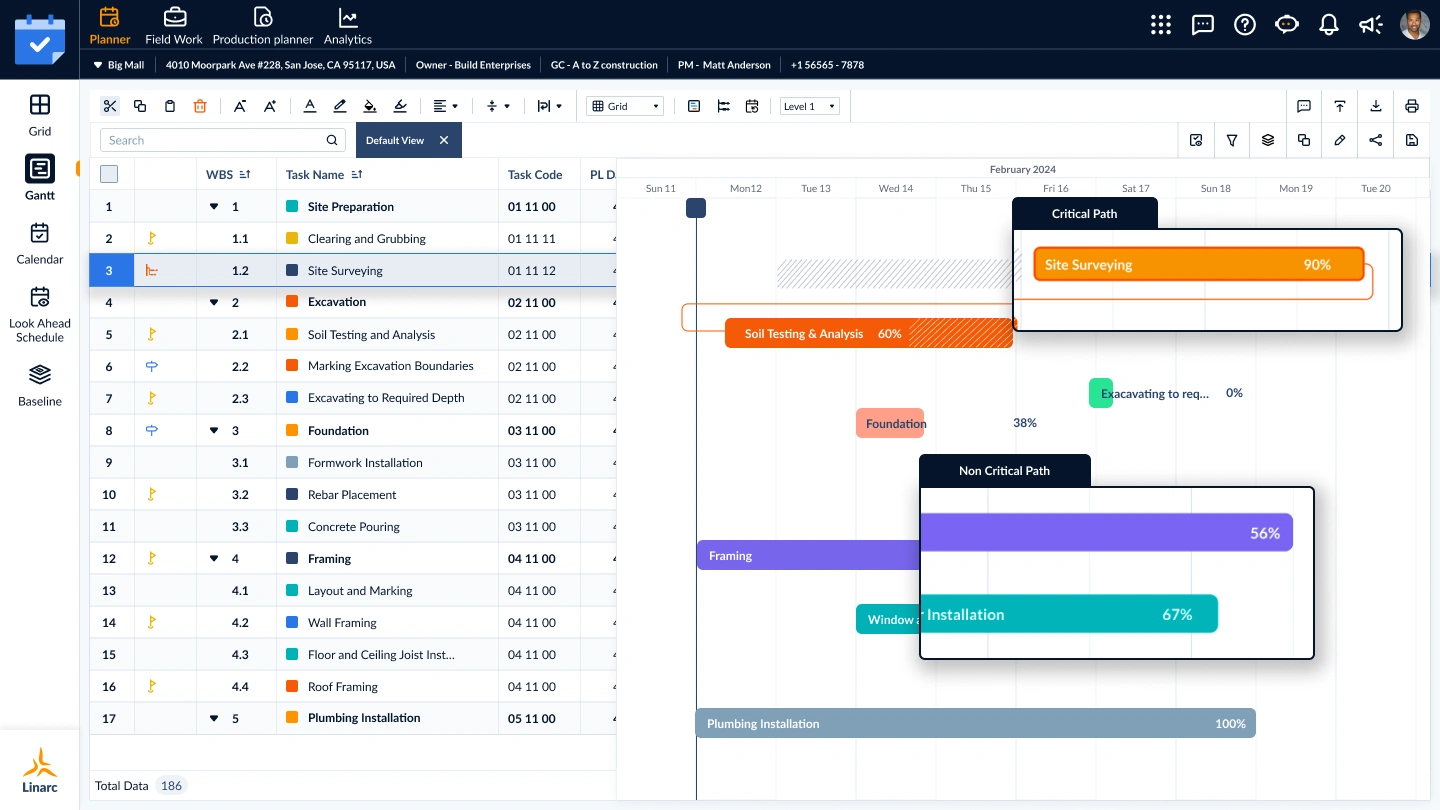Viewport: 1440px width, 810px height.
Task: Select the Rebar Placement row
Action: coord(353,494)
